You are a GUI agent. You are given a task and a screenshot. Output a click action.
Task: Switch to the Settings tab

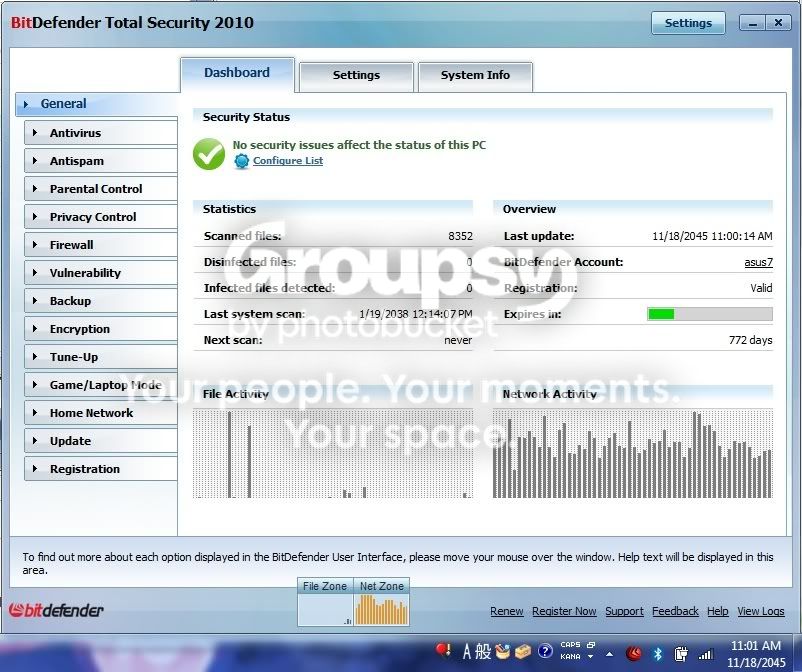click(x=357, y=76)
